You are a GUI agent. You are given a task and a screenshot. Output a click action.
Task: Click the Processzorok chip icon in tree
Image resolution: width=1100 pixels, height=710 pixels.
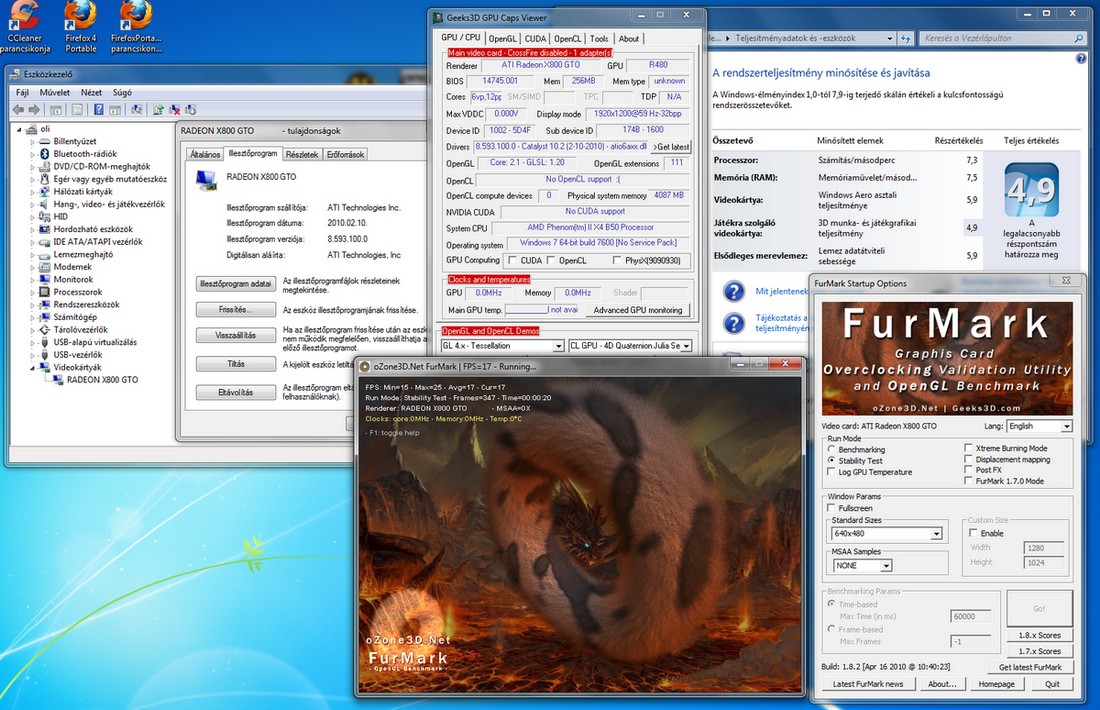tap(45, 292)
